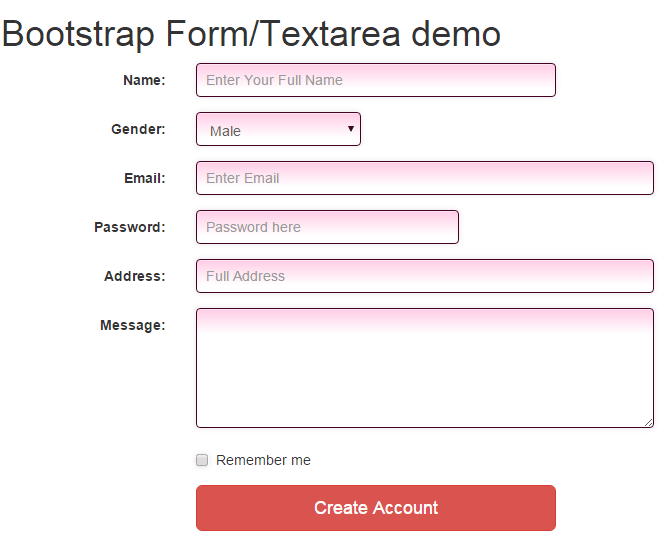Click the Remember me label text

tap(263, 460)
